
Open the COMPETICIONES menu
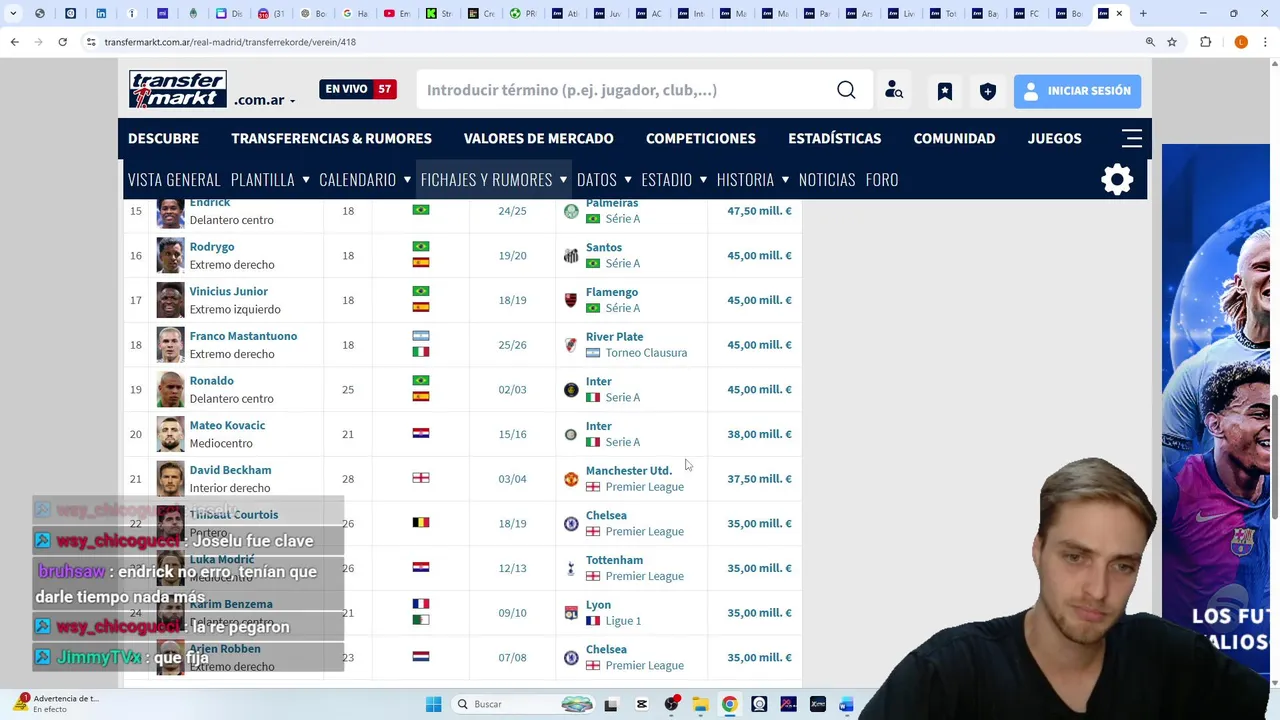[700, 138]
